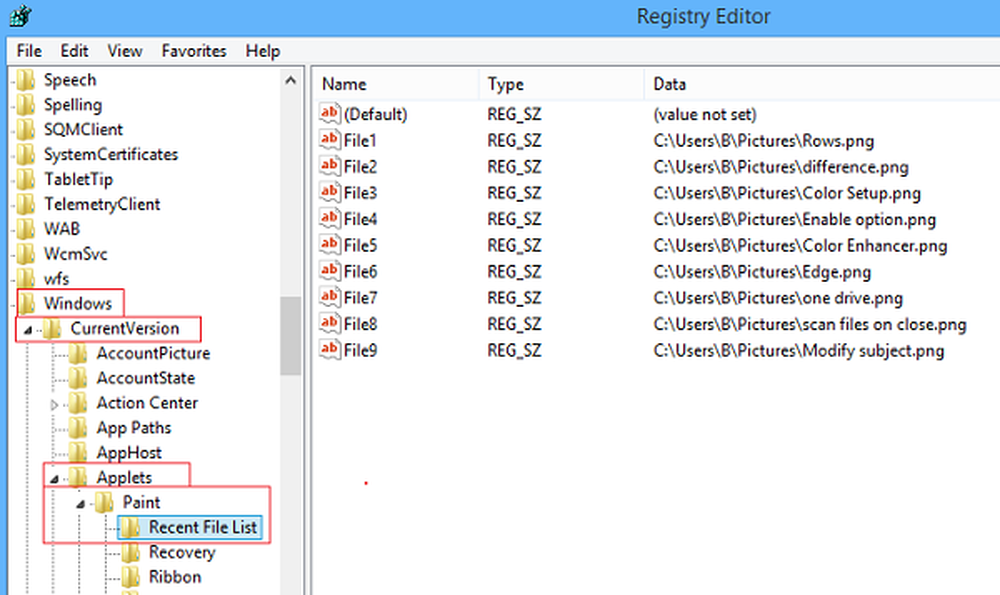Select the File3 value name
This screenshot has width=1000, height=595.
360,193
